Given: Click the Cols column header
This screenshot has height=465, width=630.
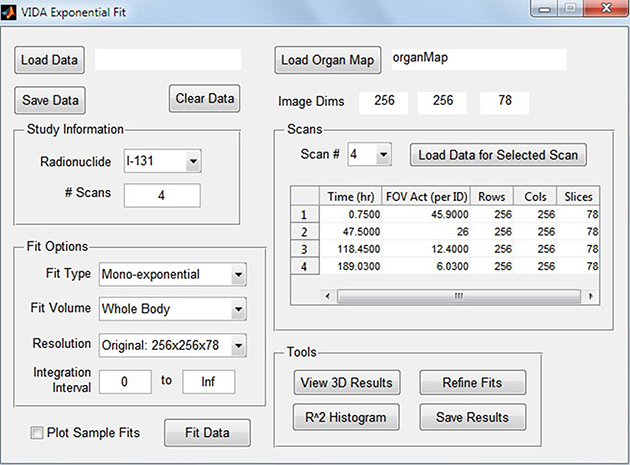Looking at the screenshot, I should click(535, 197).
